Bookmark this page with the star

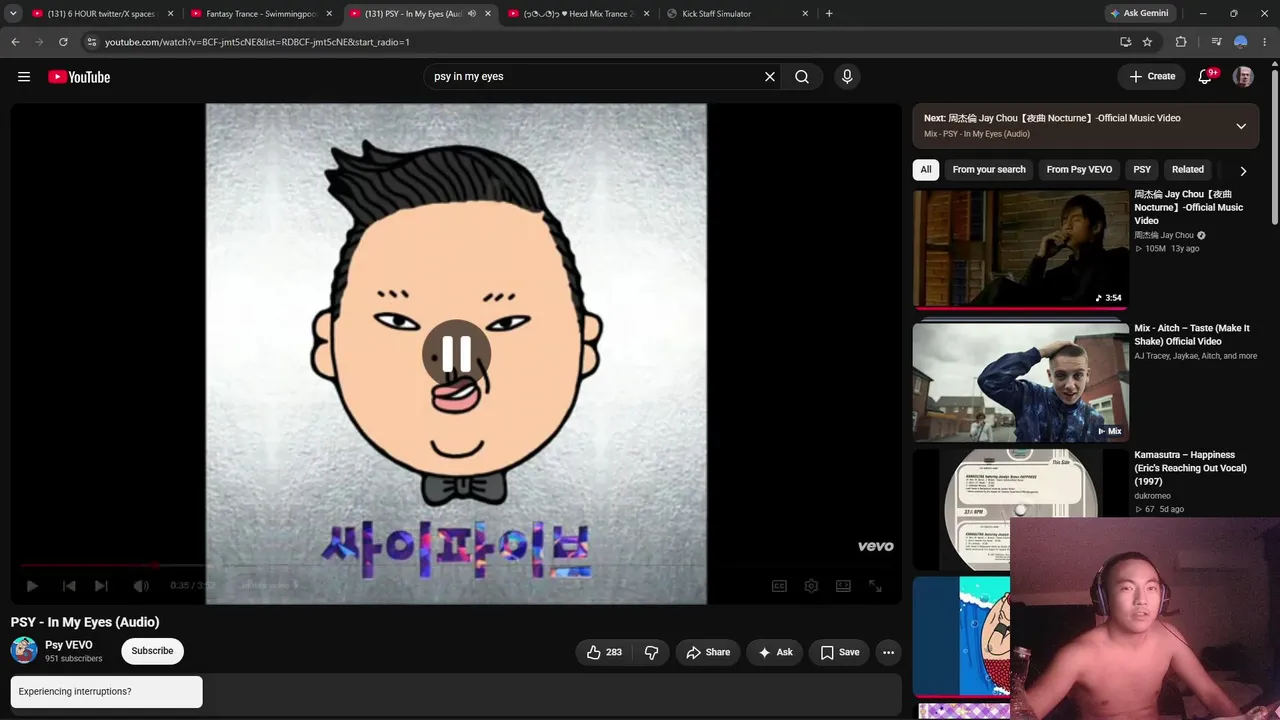point(1147,42)
